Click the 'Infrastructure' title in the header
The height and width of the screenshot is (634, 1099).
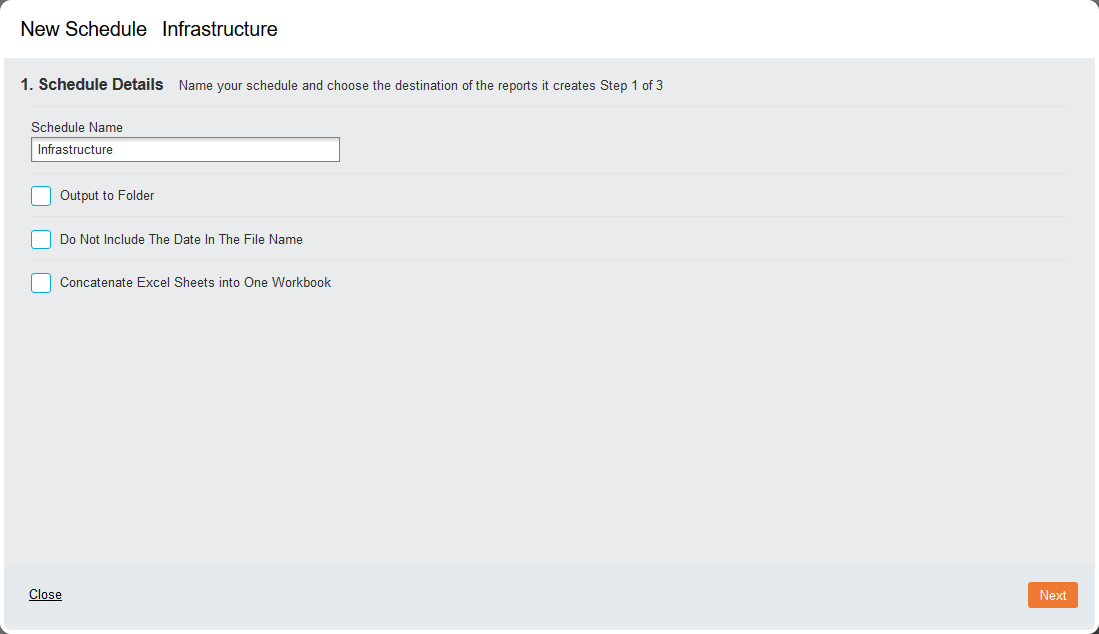[220, 29]
